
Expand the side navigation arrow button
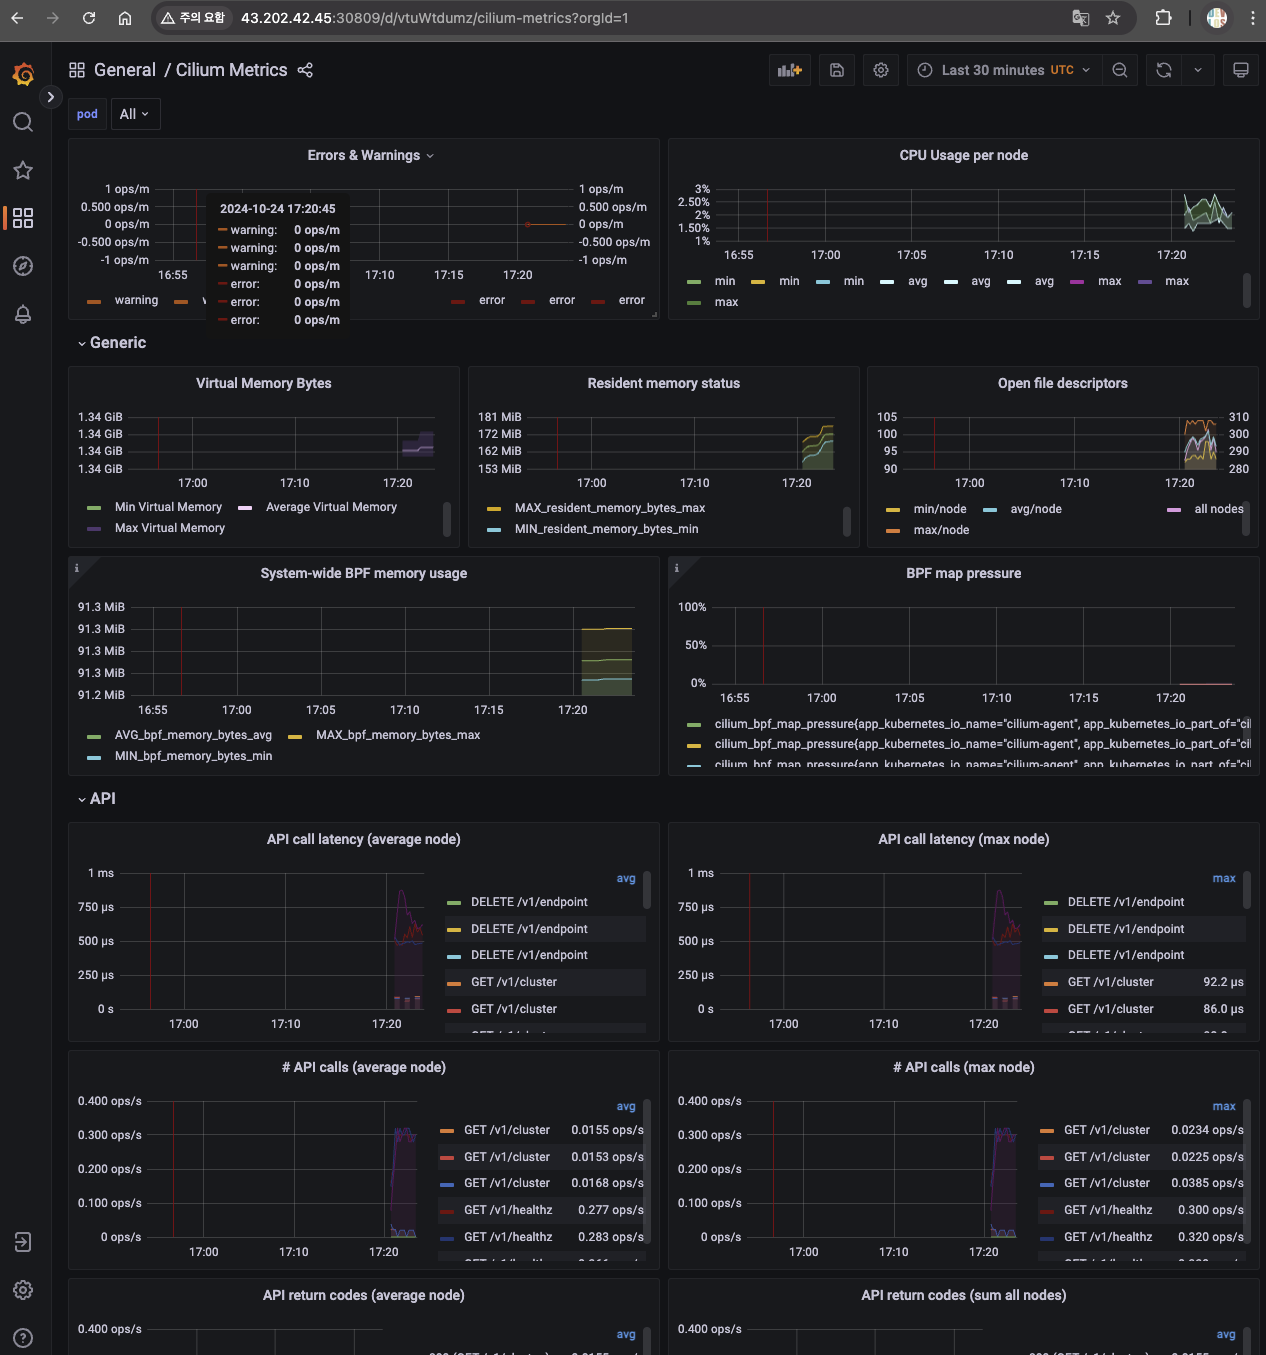pyautogui.click(x=50, y=97)
